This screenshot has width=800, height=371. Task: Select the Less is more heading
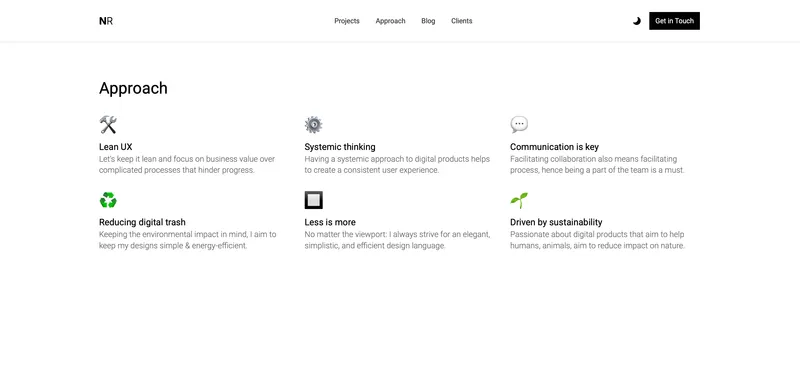(330, 222)
